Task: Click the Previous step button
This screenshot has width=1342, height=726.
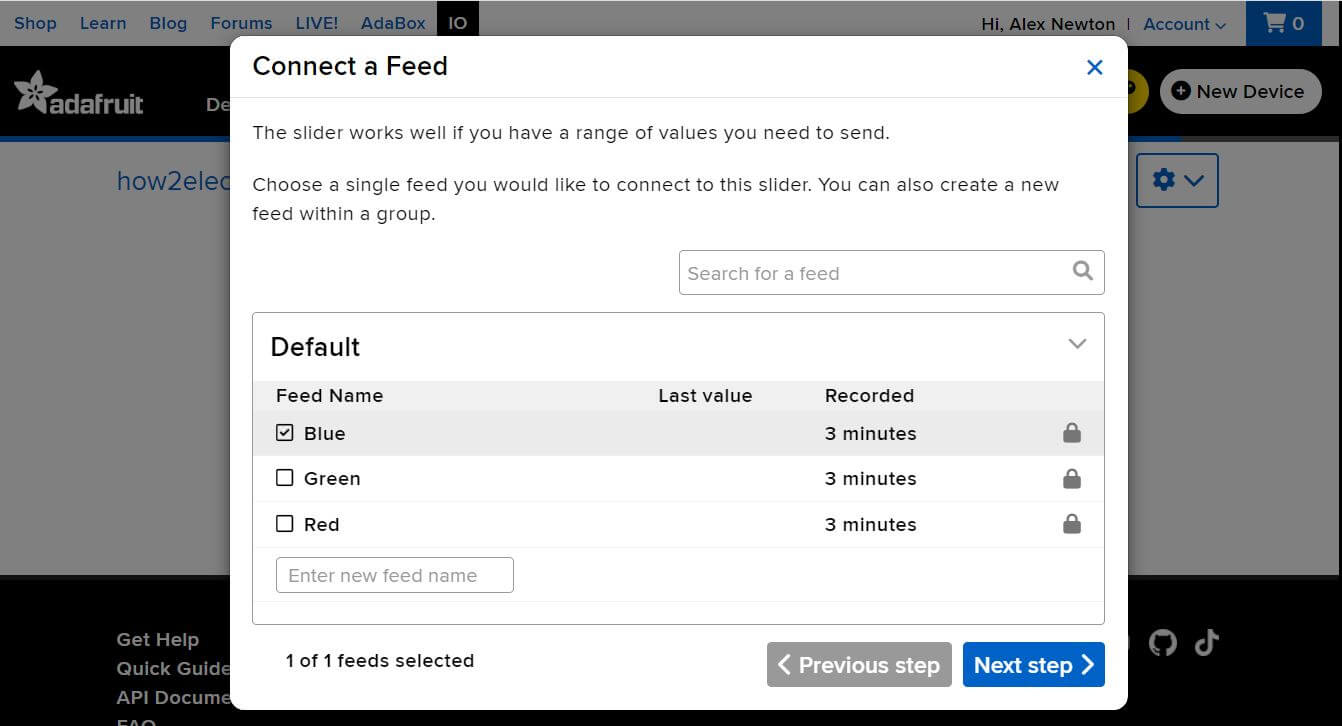Action: 859,665
